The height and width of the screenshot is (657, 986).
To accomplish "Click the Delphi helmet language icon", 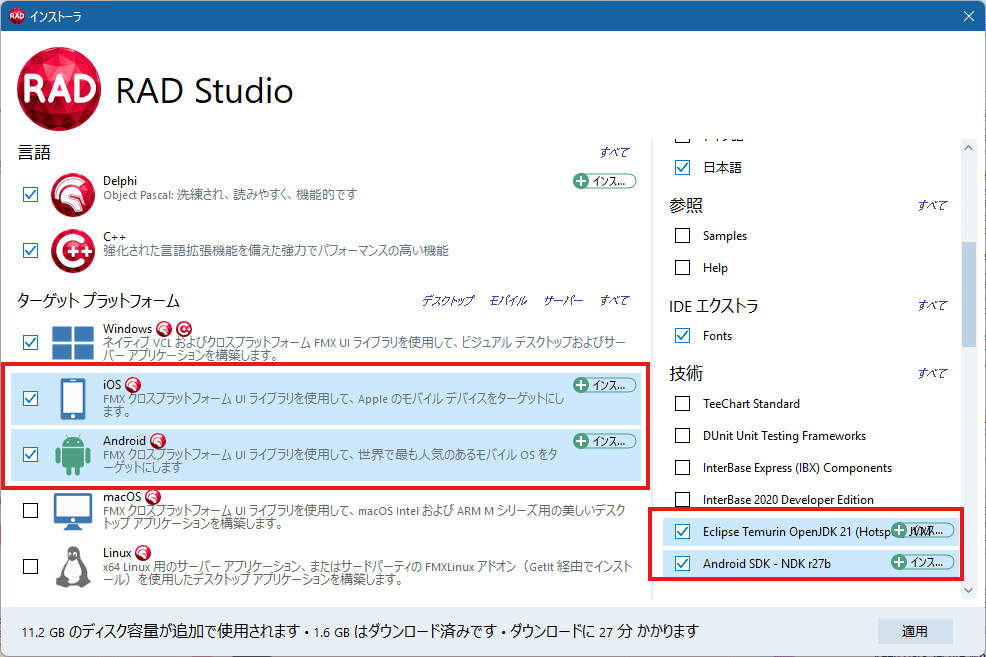I will pos(73,195).
